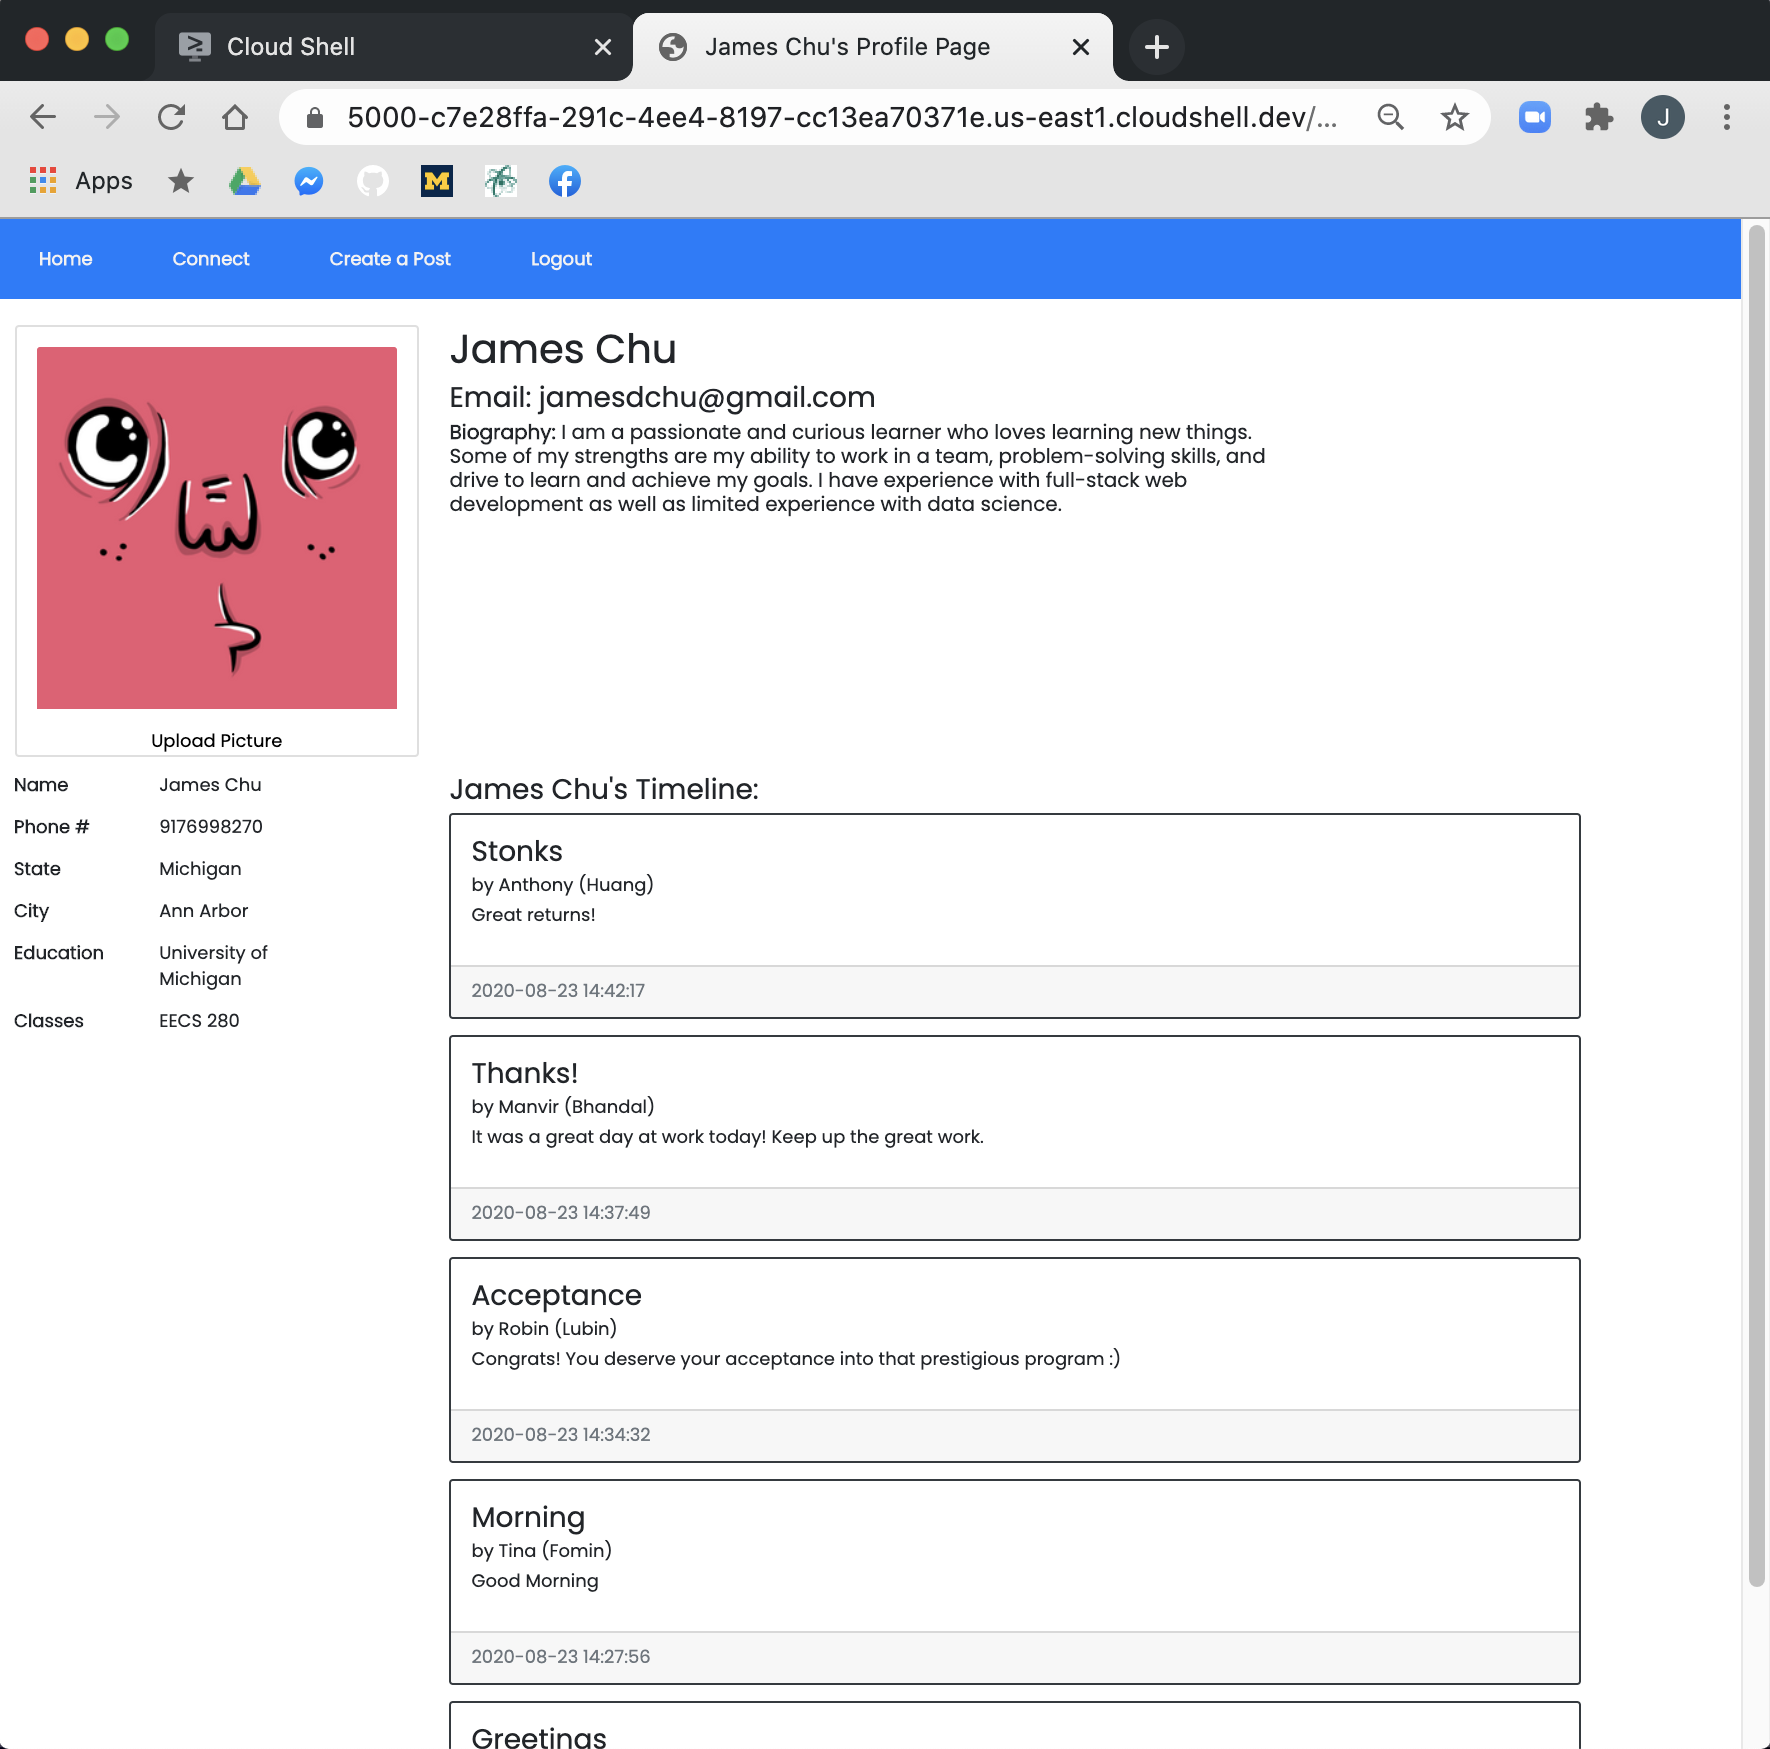The image size is (1770, 1749).
Task: Click timestamp 2020-08-23 14:34:32
Action: [x=561, y=1434]
